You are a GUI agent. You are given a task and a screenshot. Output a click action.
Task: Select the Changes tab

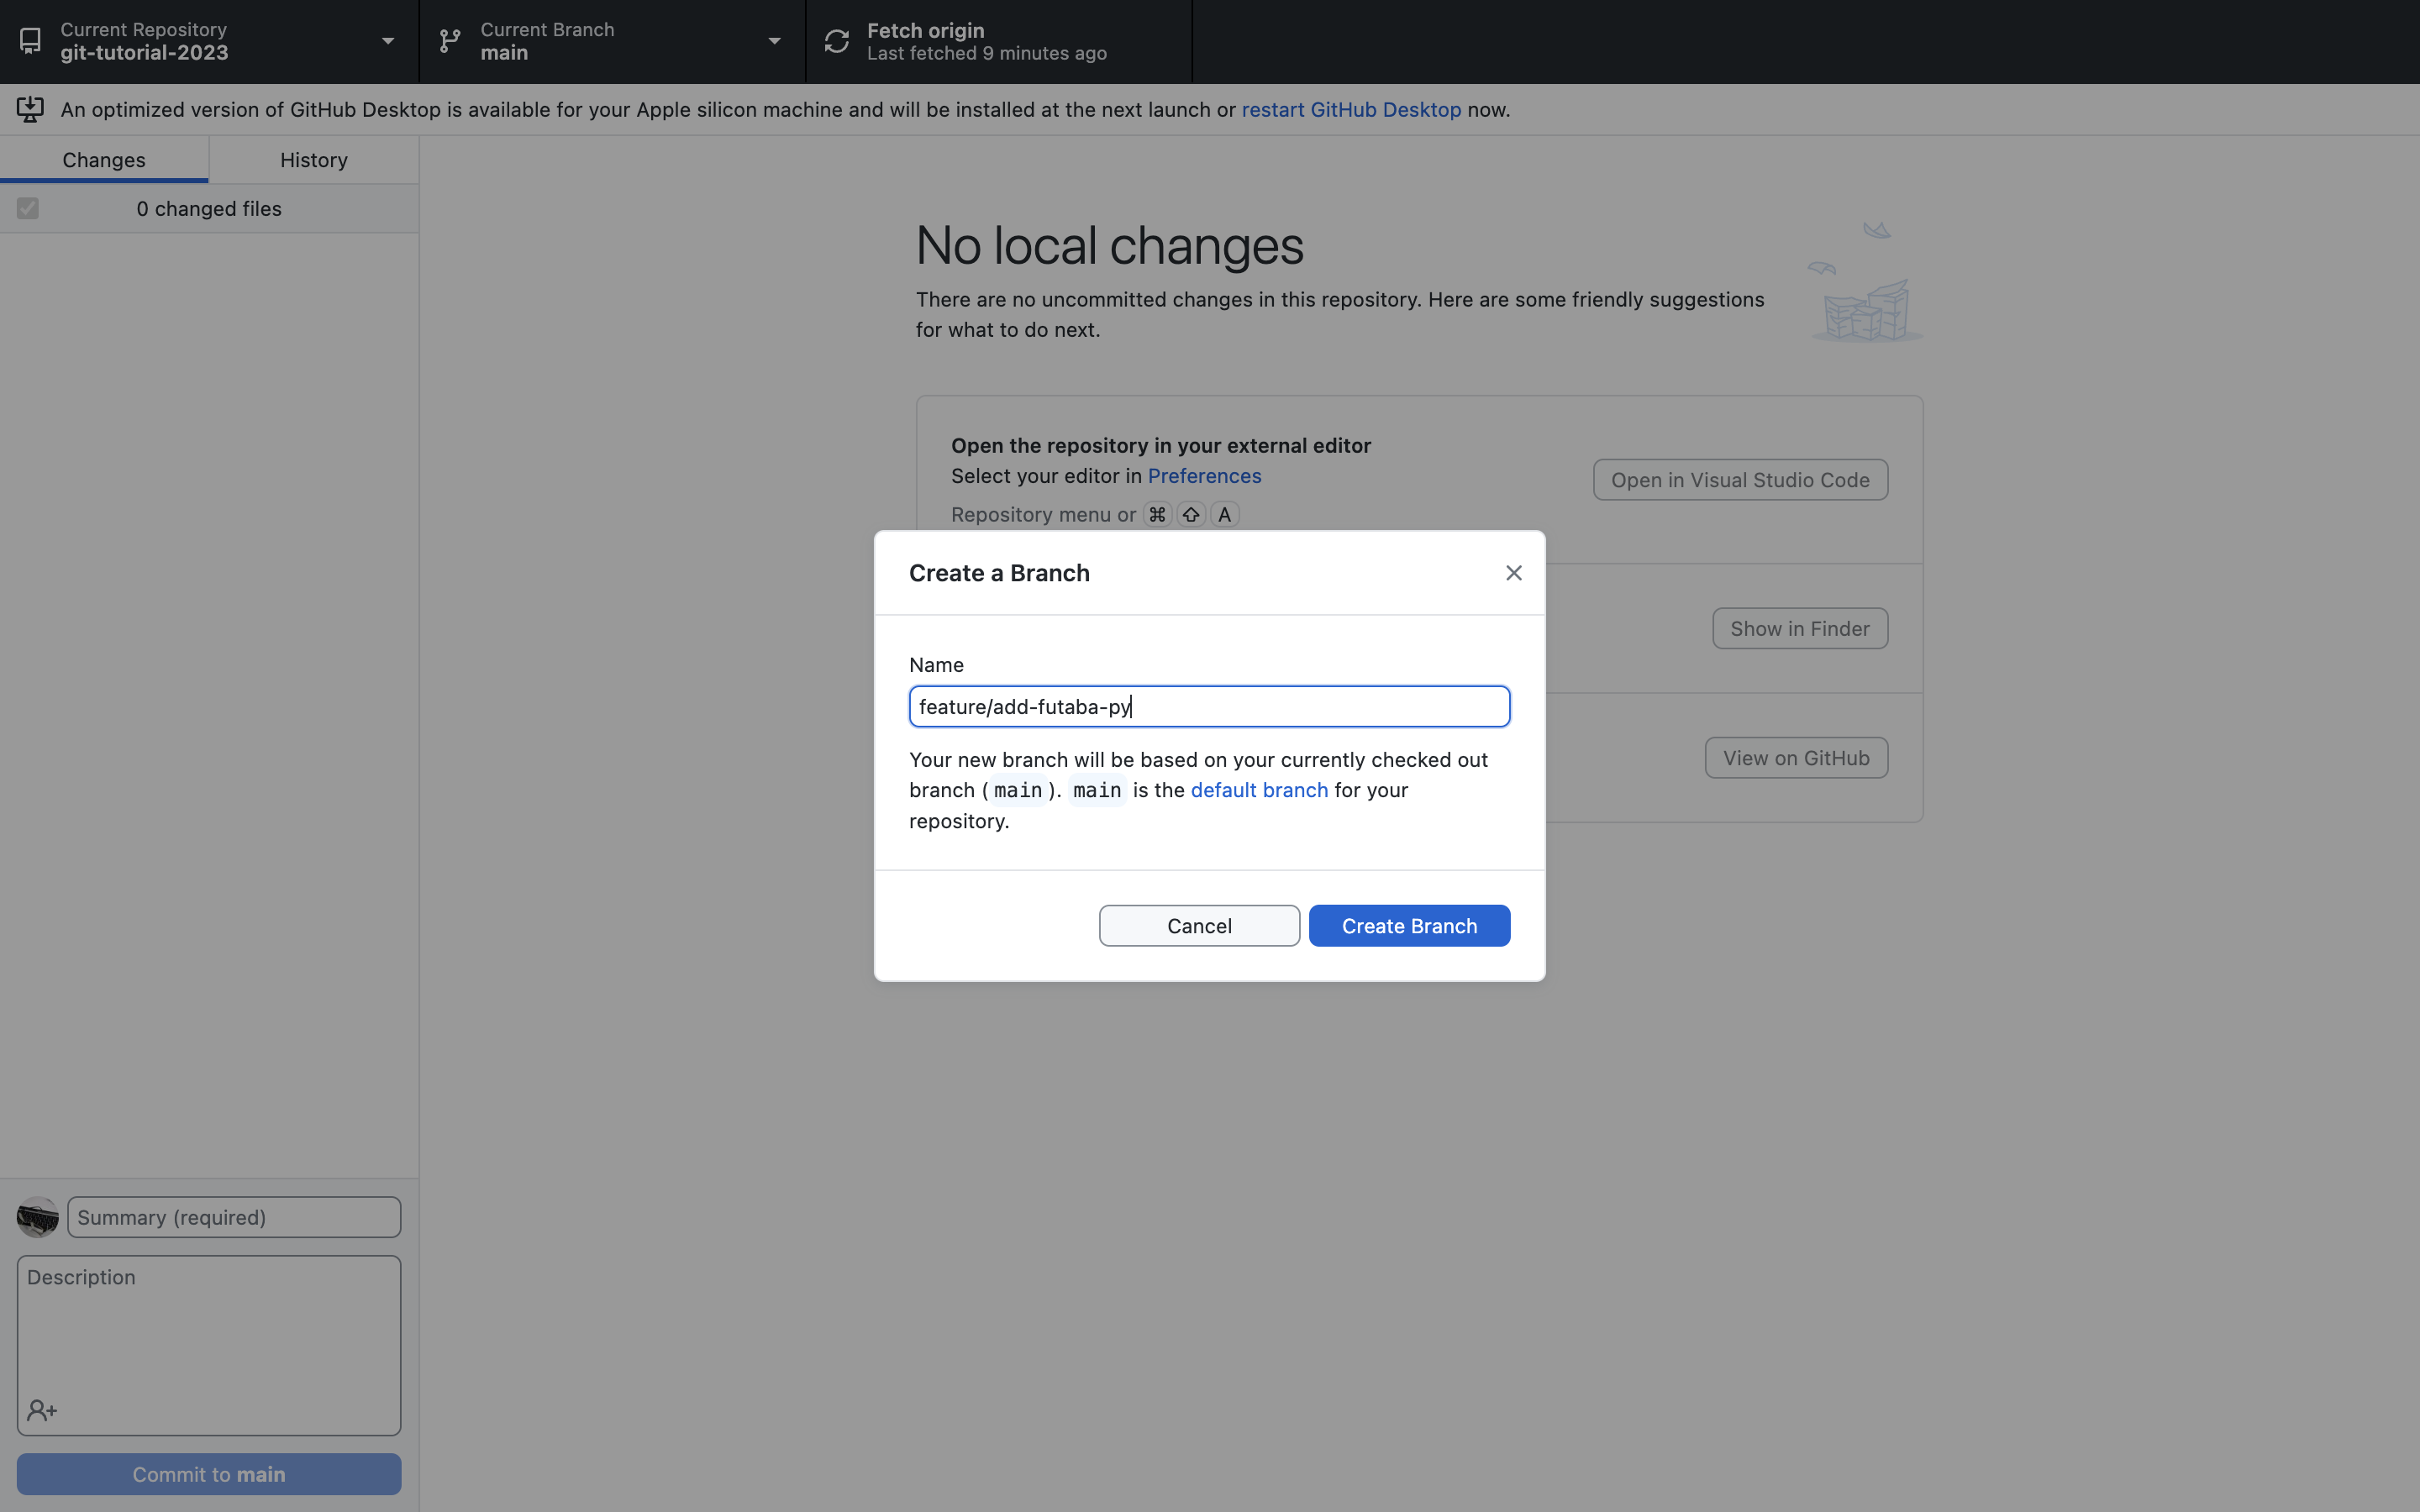pos(104,160)
